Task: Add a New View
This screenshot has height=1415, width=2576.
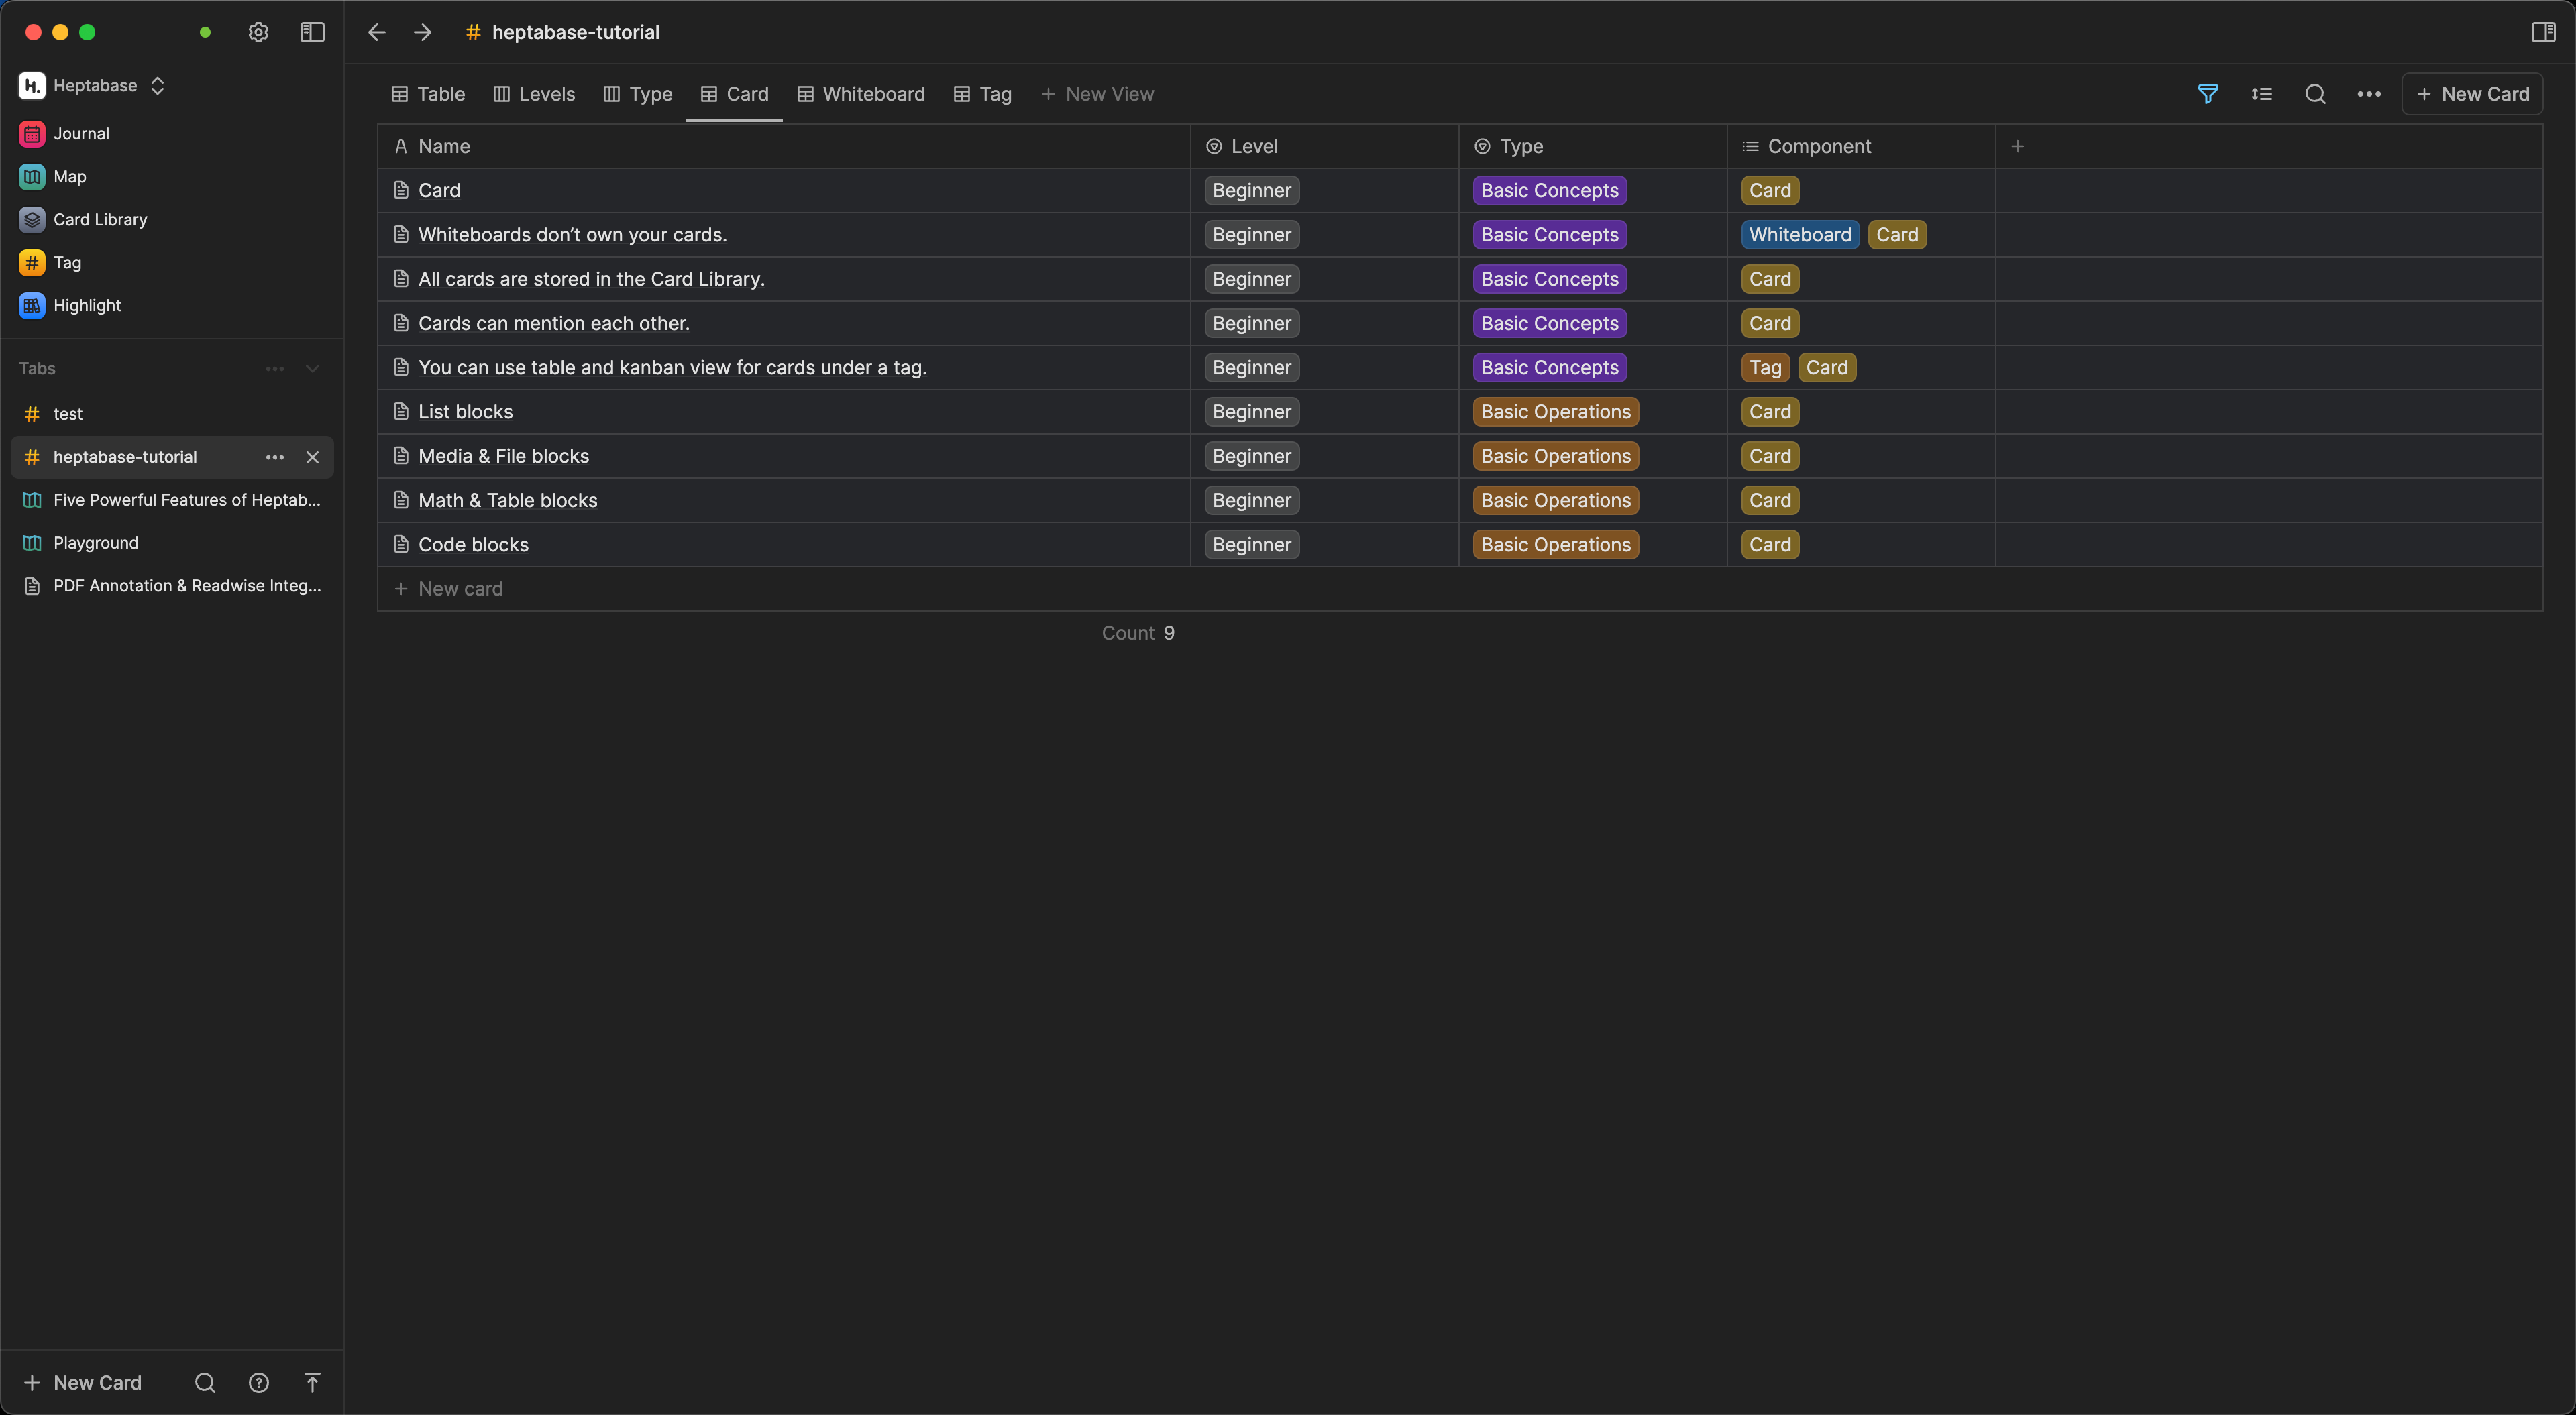Action: (x=1097, y=94)
